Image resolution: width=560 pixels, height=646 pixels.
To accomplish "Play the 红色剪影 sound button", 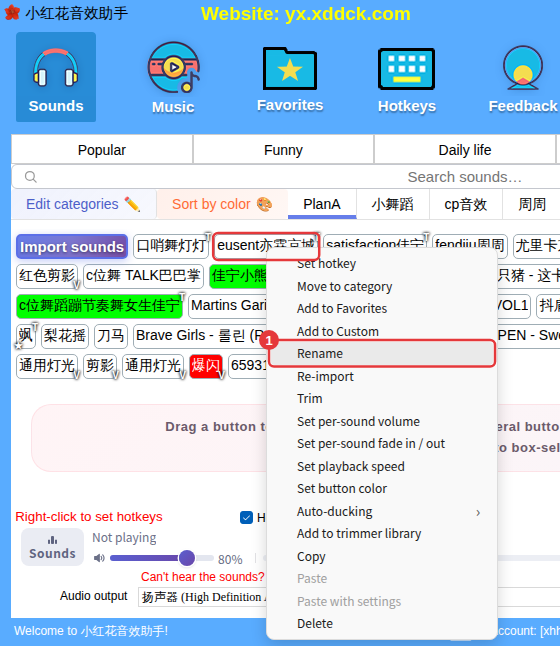I will 47,276.
